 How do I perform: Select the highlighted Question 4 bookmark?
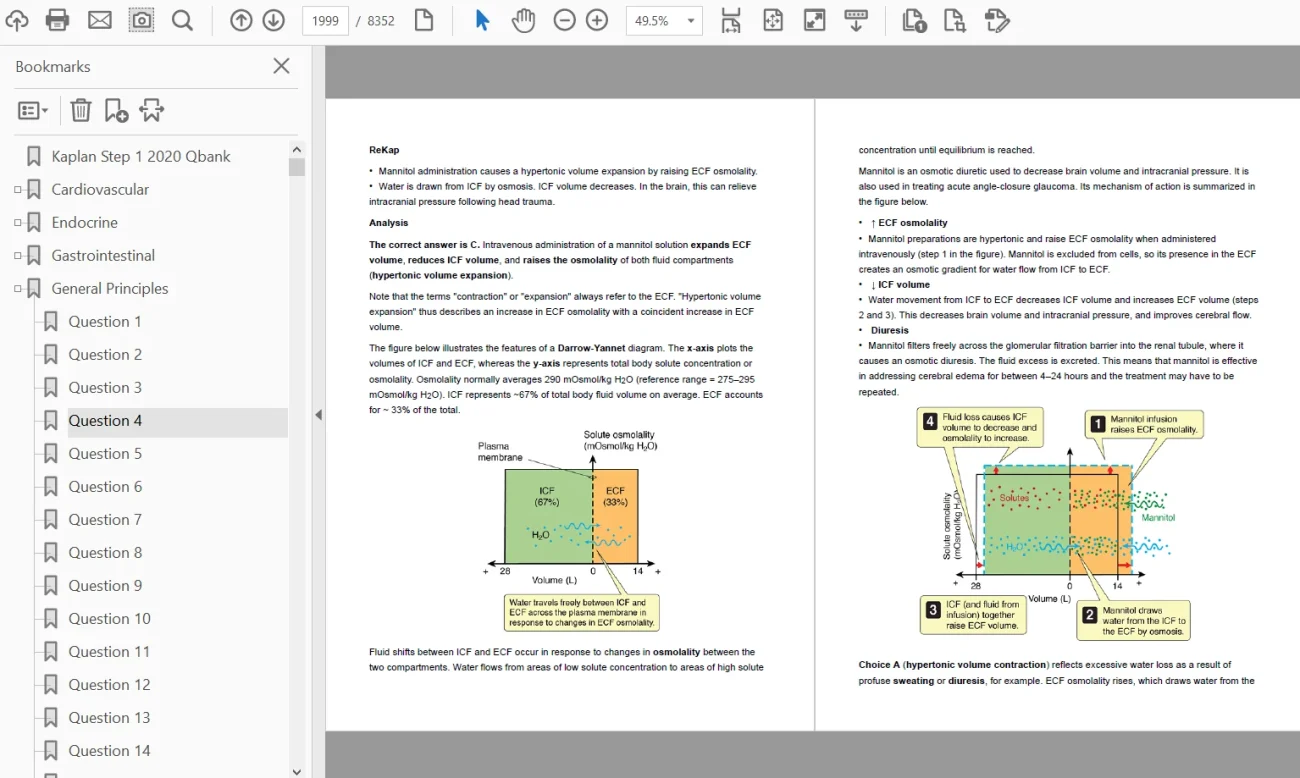pos(105,420)
